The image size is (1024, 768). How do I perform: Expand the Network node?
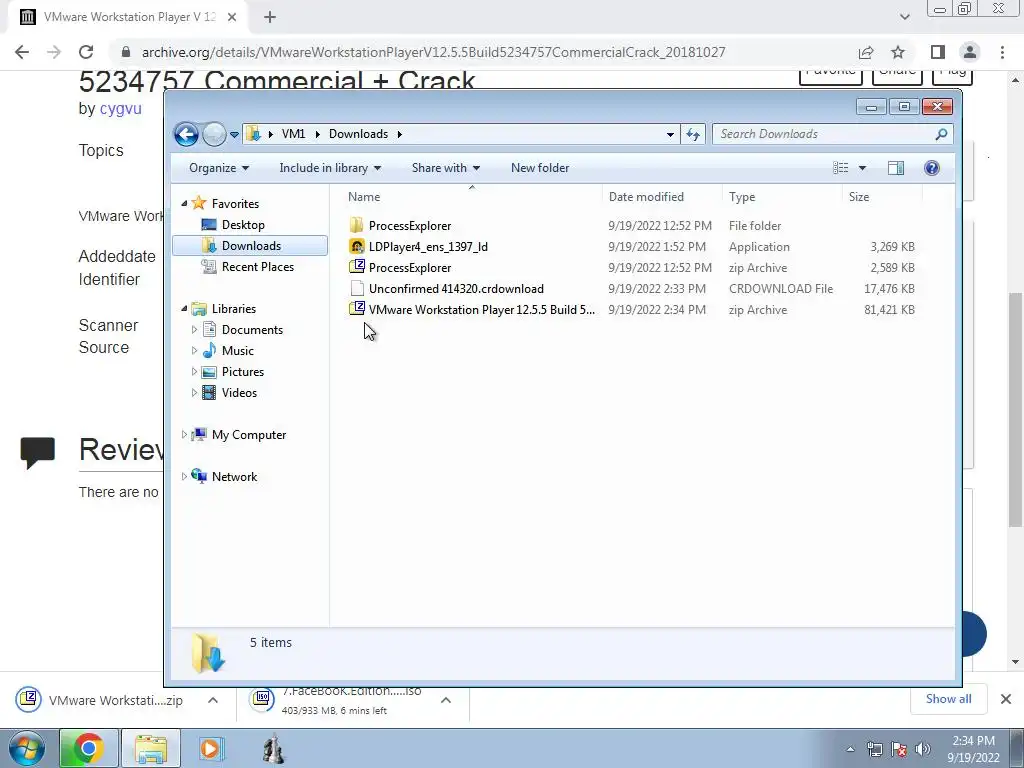coord(184,476)
